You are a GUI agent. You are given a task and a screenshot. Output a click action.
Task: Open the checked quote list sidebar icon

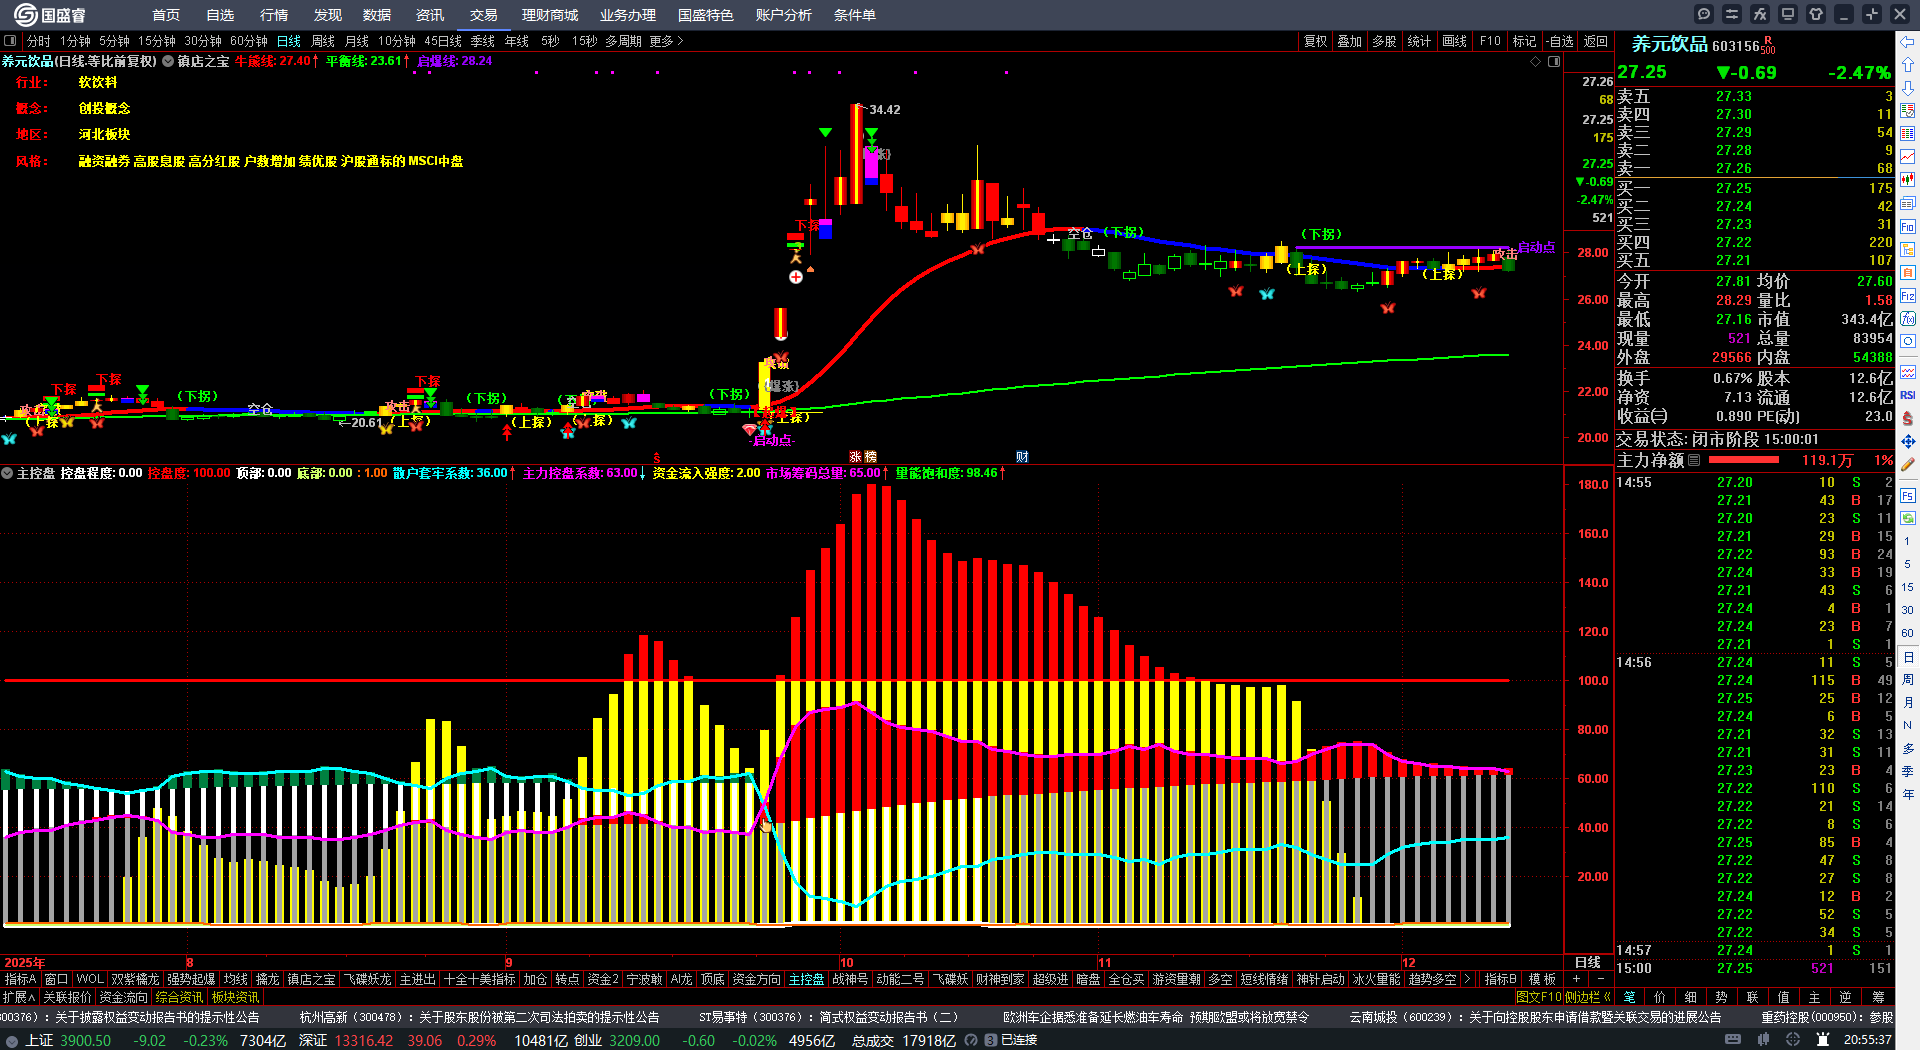(x=1908, y=111)
